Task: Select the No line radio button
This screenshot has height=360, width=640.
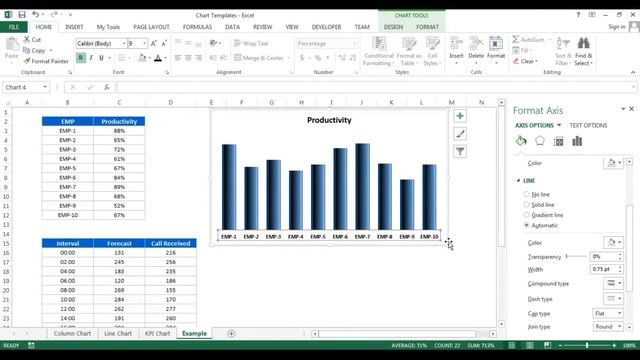Action: tap(527, 194)
